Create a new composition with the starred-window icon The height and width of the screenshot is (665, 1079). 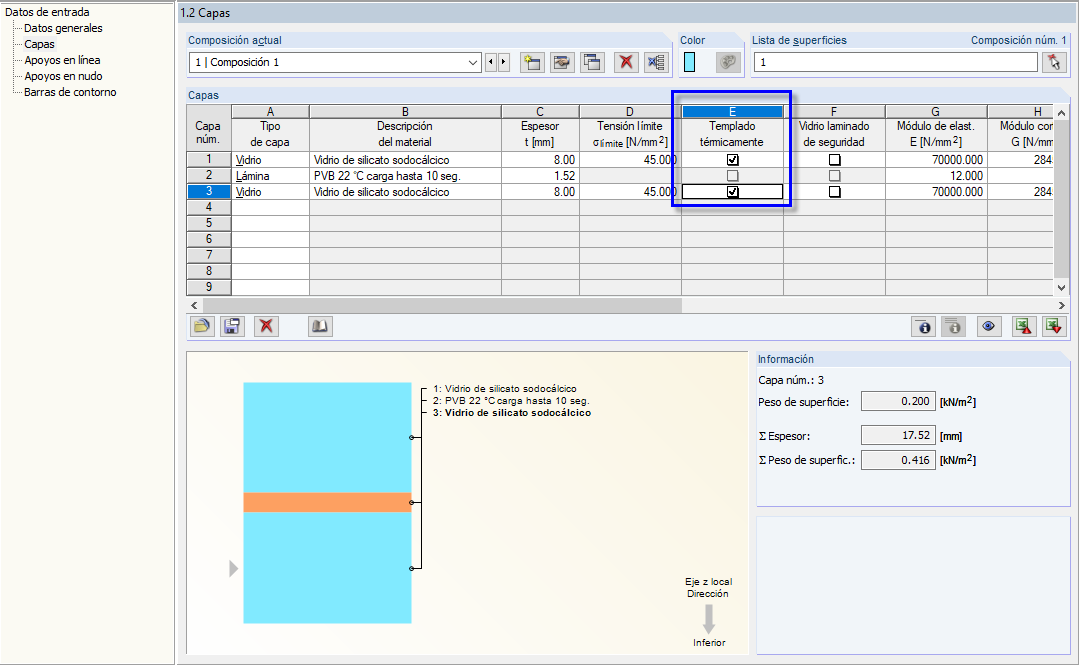[532, 63]
